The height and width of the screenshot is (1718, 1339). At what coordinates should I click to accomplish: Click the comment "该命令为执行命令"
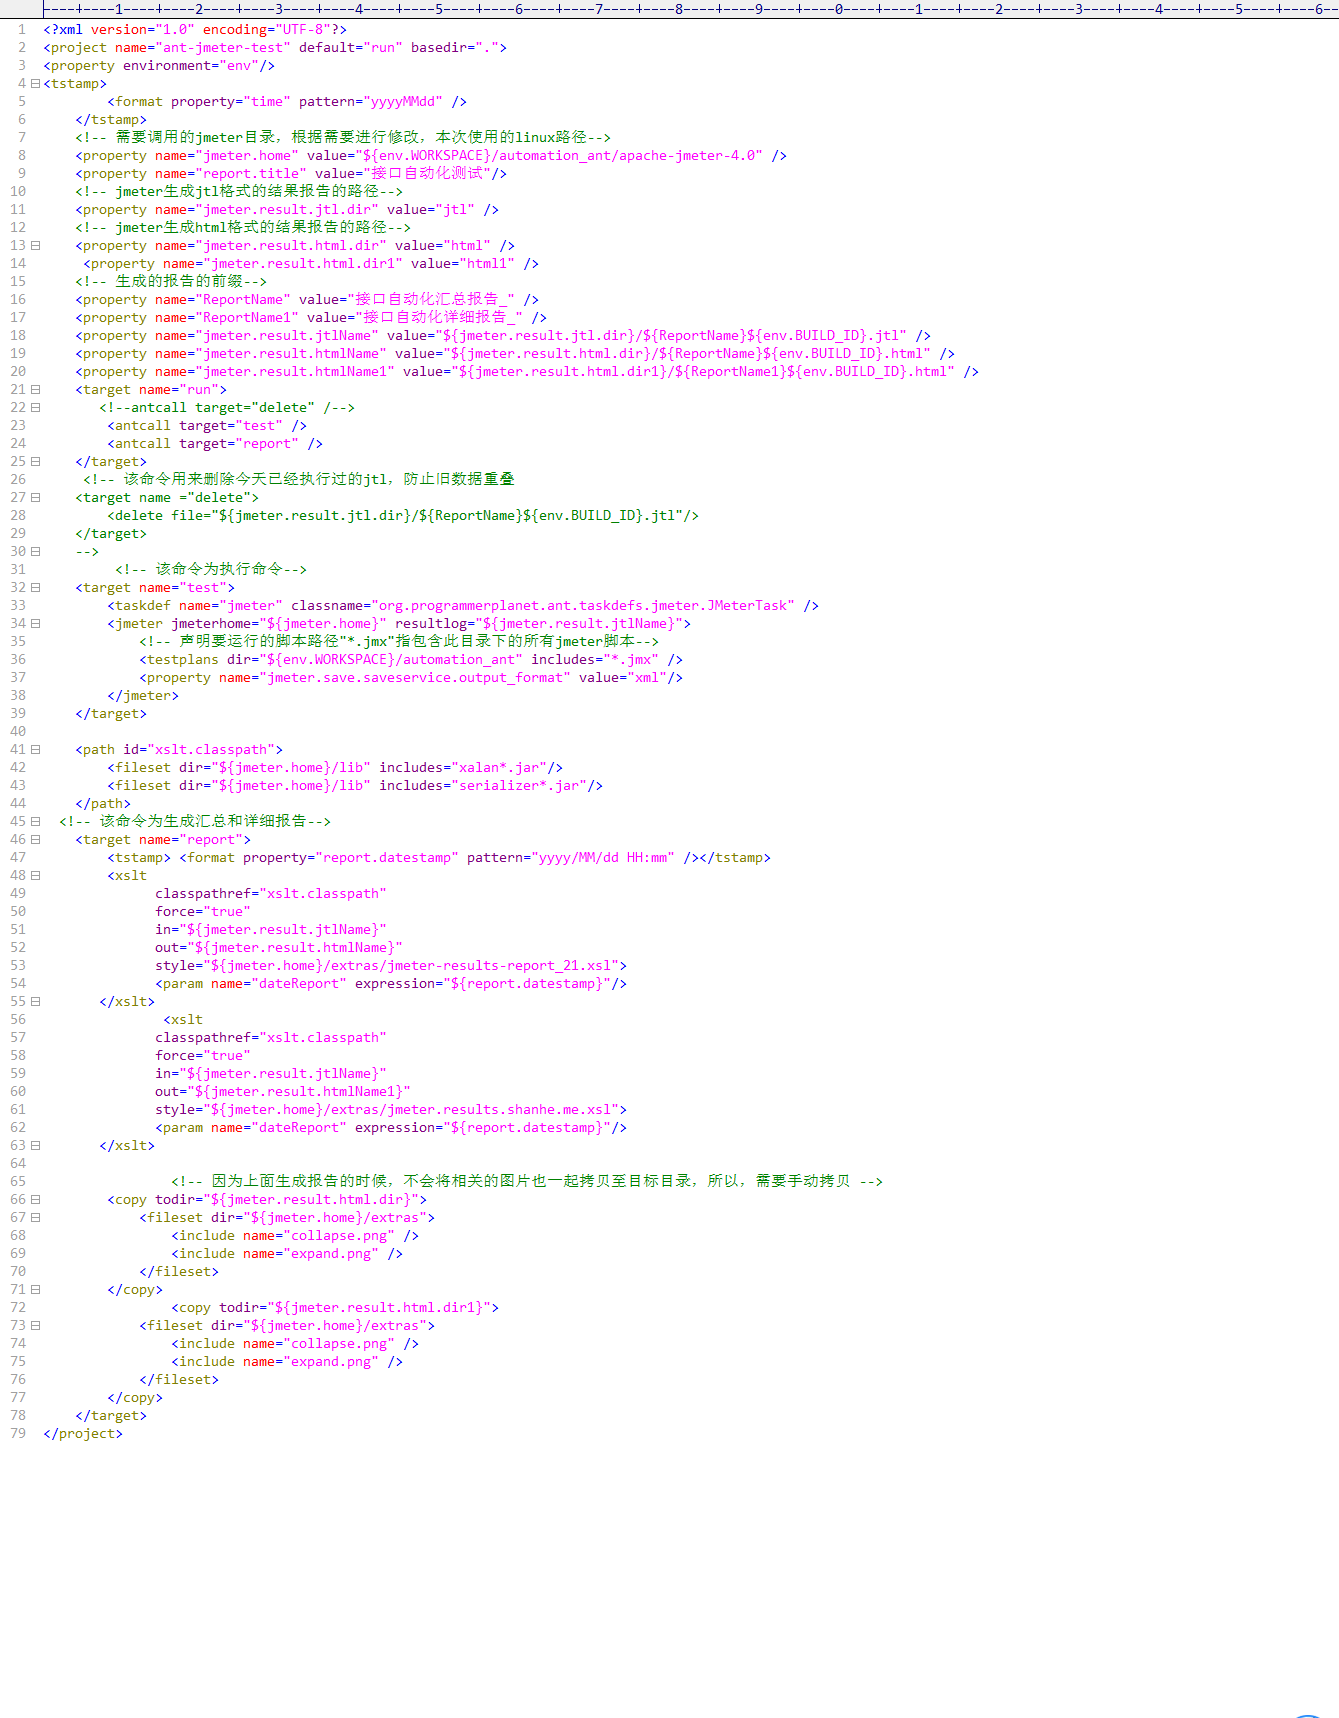pyautogui.click(x=211, y=570)
